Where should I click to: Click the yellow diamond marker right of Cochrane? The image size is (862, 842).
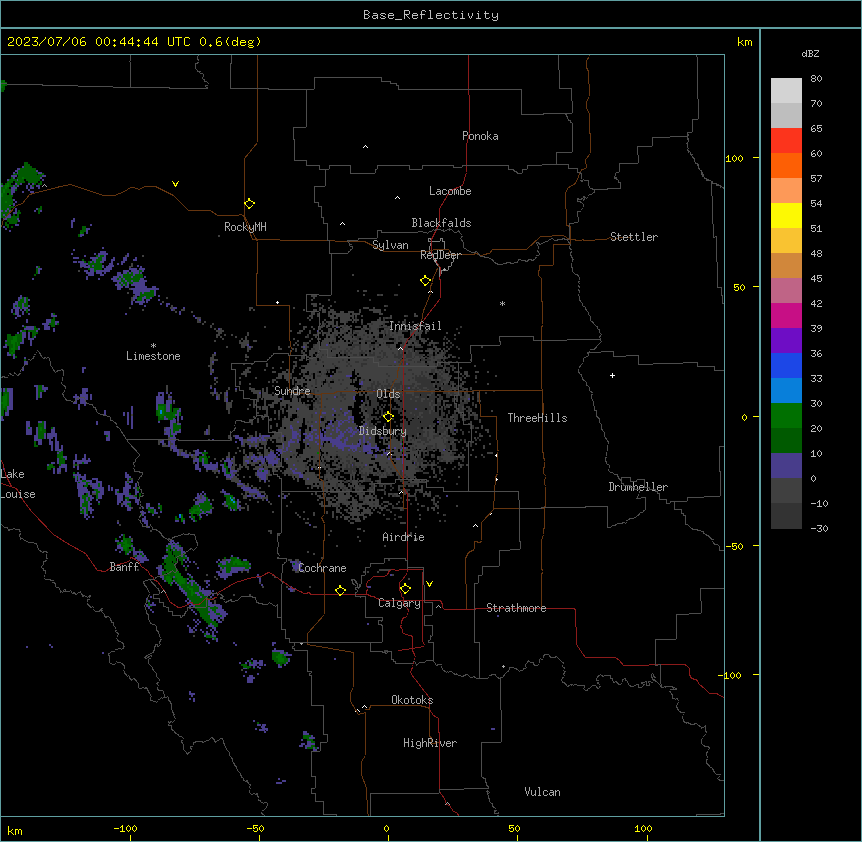point(340,590)
